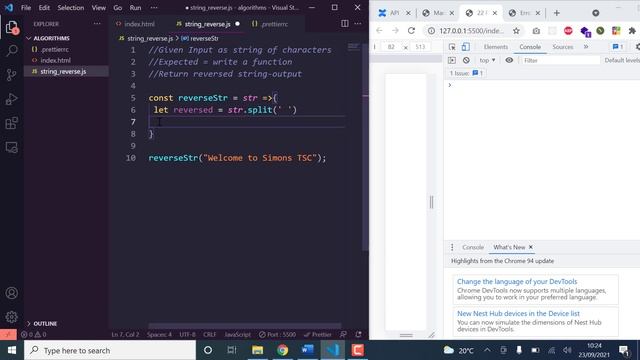Open the Remote Explorer view
Viewport: 640px width, 360px height.
click(x=11, y=147)
